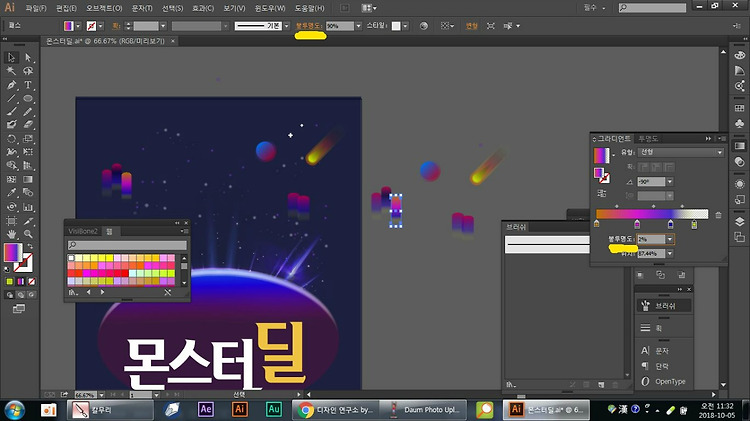Open the gradient stop opacity dropdown
The width and height of the screenshot is (750, 421).
click(670, 239)
